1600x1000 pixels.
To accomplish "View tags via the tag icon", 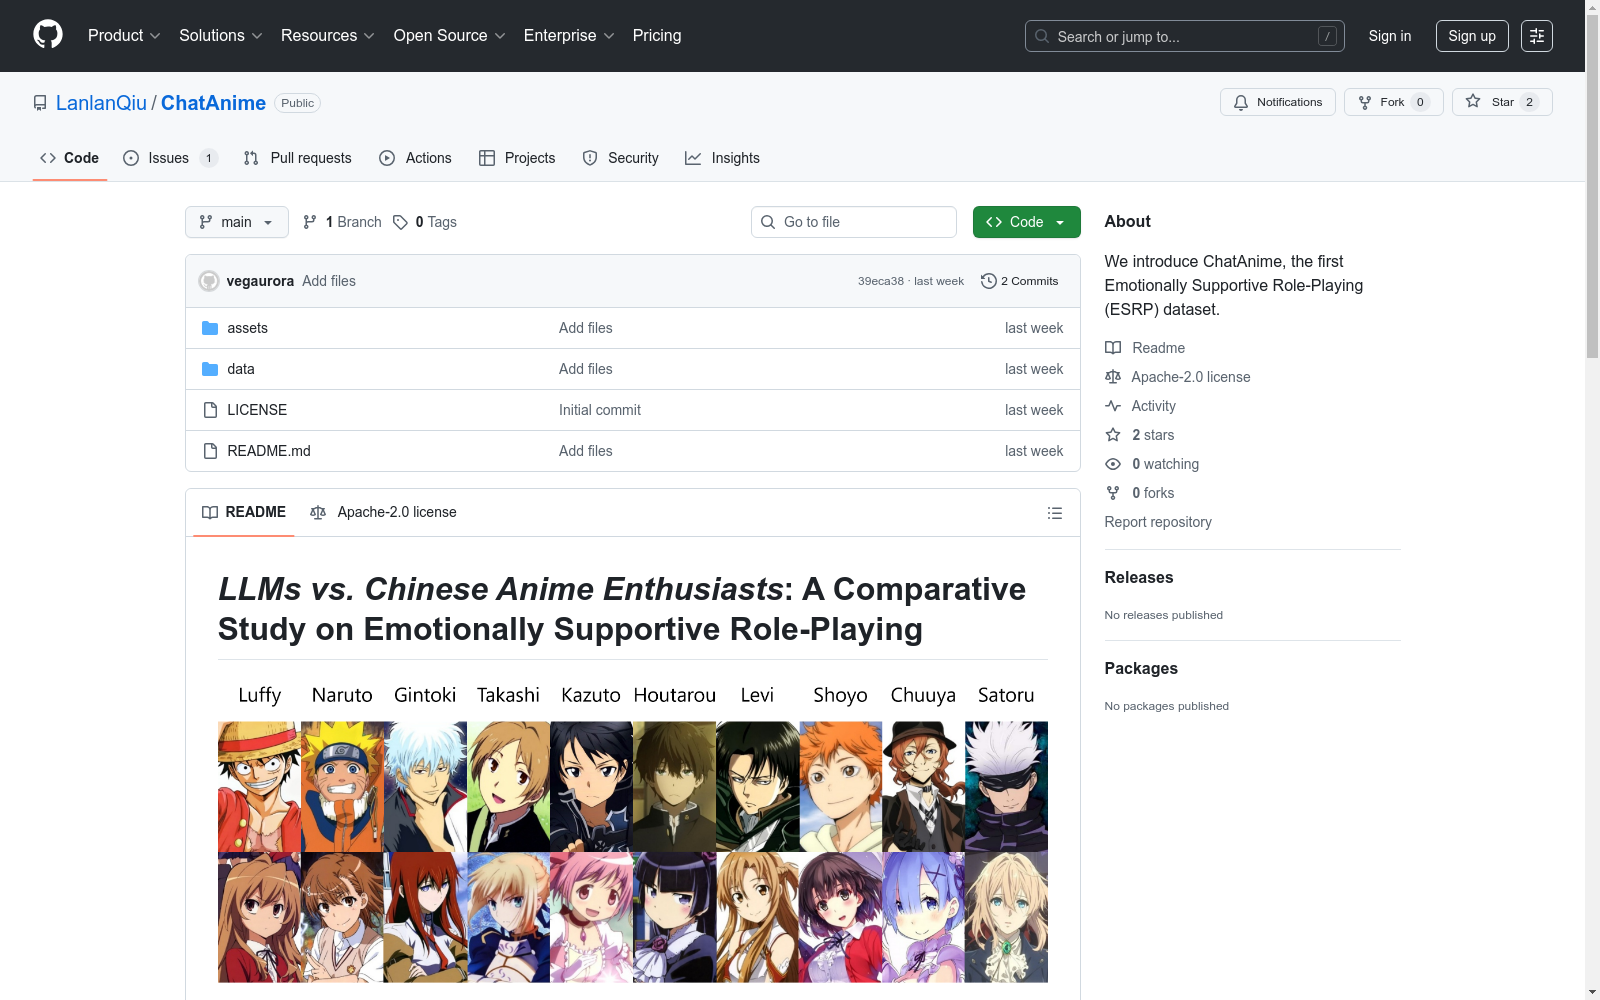I will click(x=400, y=222).
